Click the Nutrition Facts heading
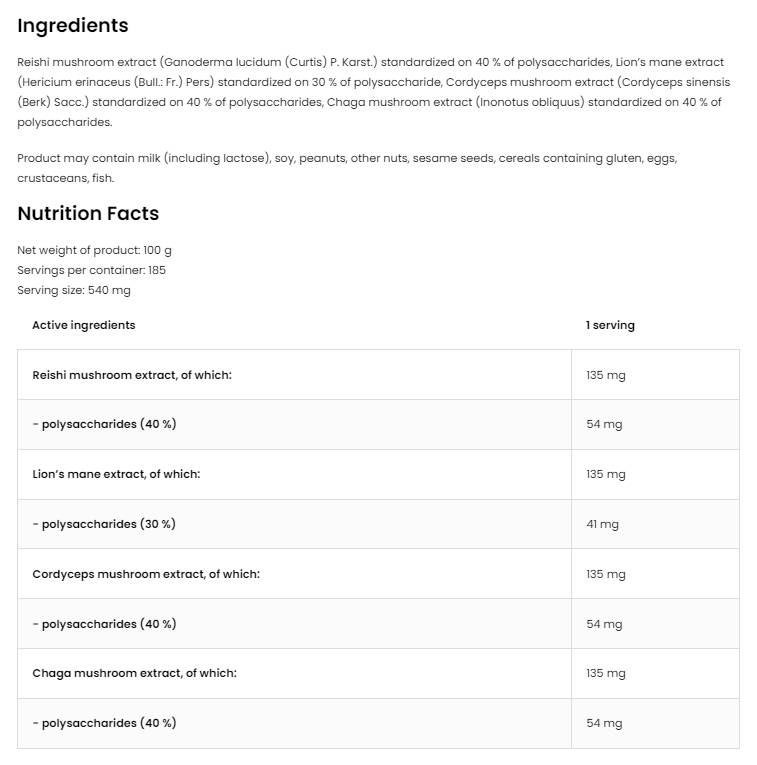757x765 pixels. pos(88,213)
